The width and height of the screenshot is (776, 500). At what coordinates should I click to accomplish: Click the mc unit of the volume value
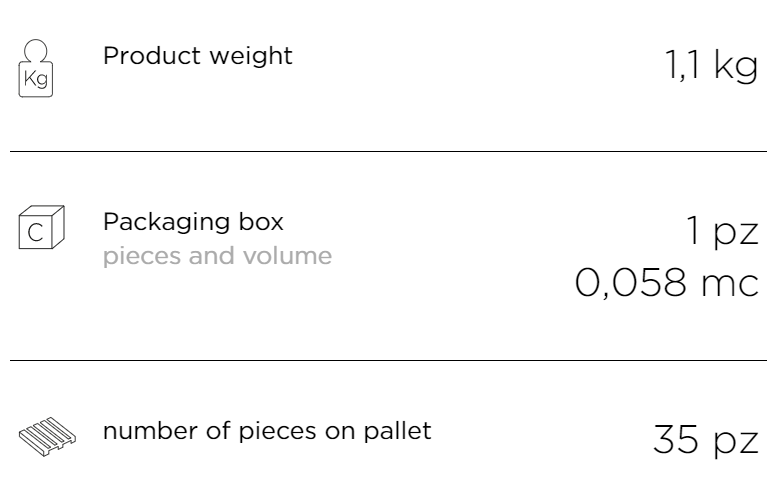pyautogui.click(x=730, y=284)
